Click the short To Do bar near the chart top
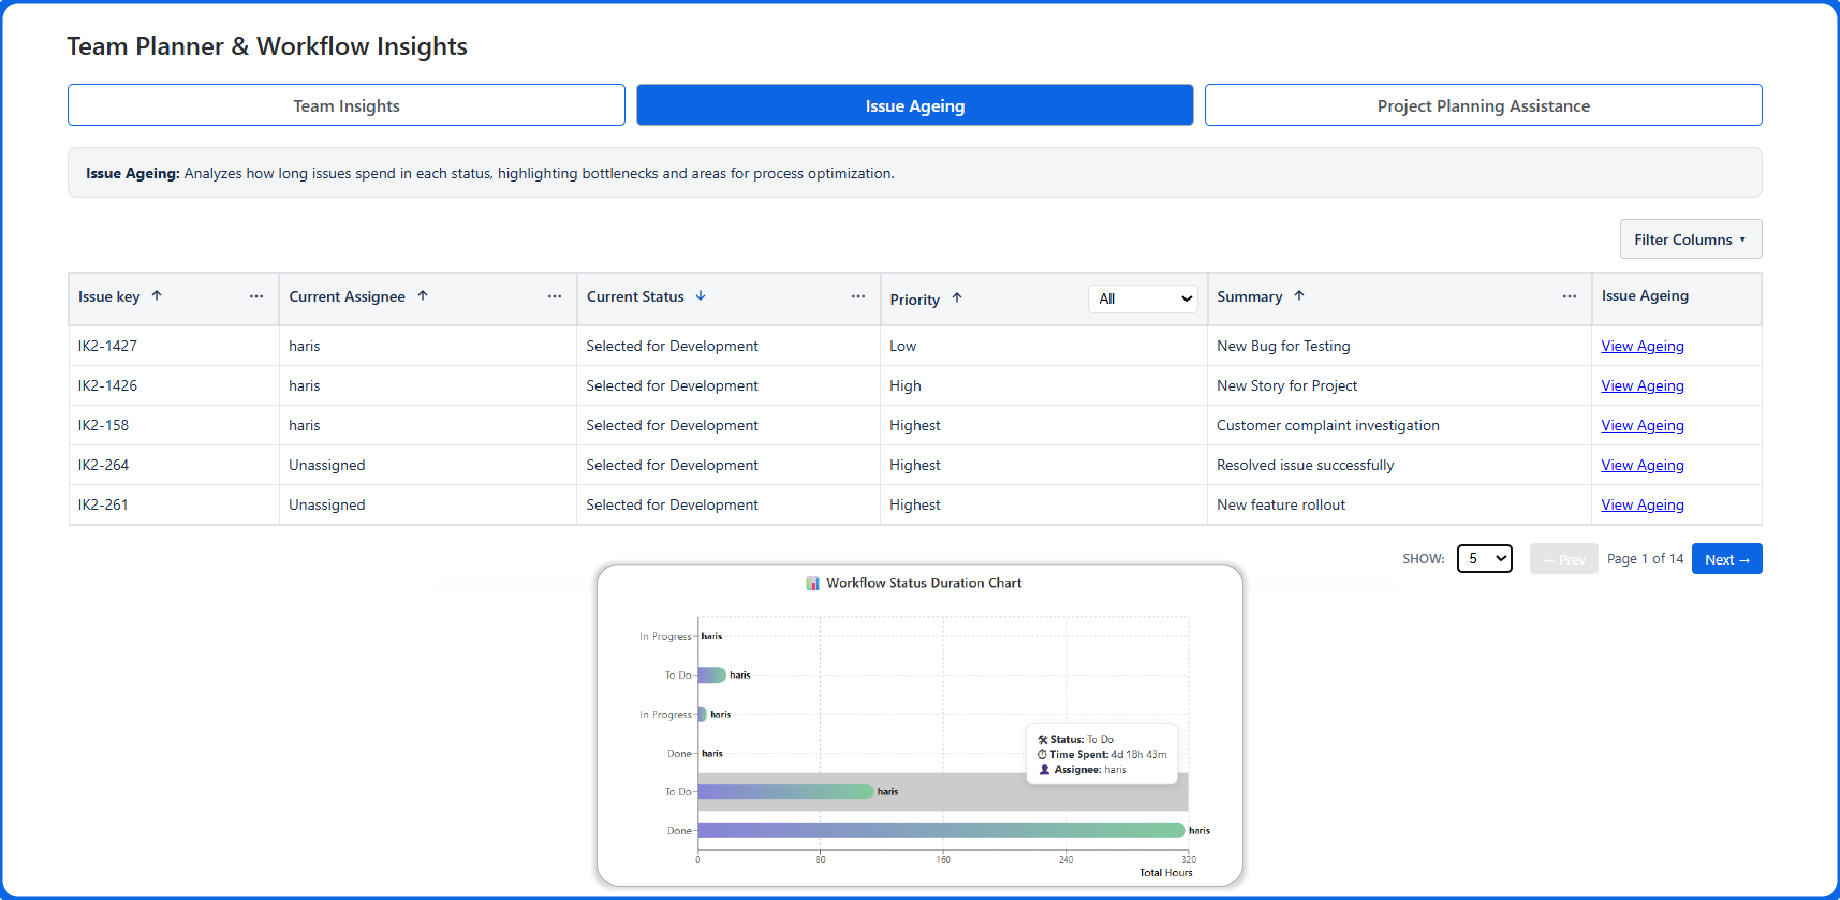Image resolution: width=1840 pixels, height=900 pixels. click(x=711, y=675)
